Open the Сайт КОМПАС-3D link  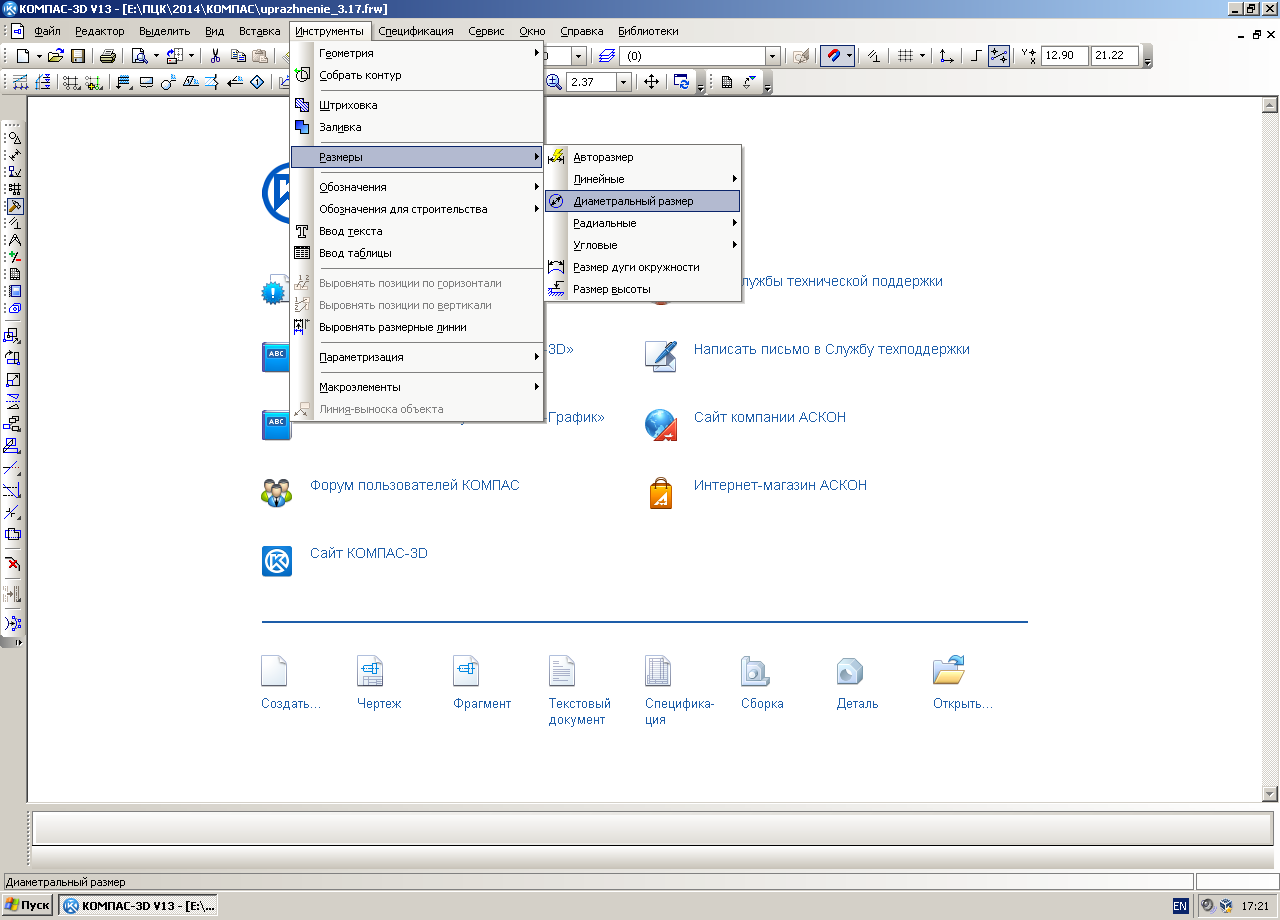(x=368, y=553)
